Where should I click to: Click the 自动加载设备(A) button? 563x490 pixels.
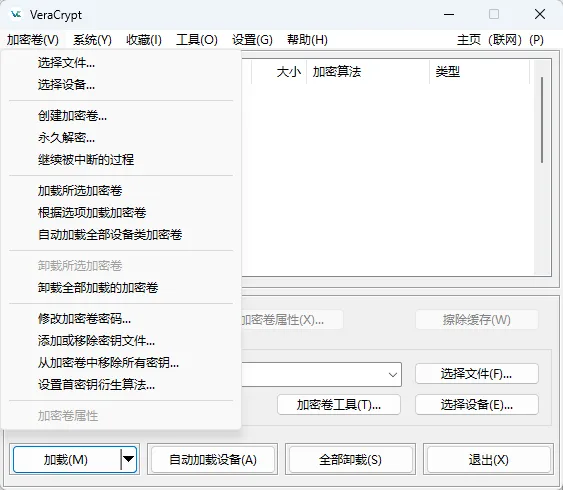click(213, 459)
